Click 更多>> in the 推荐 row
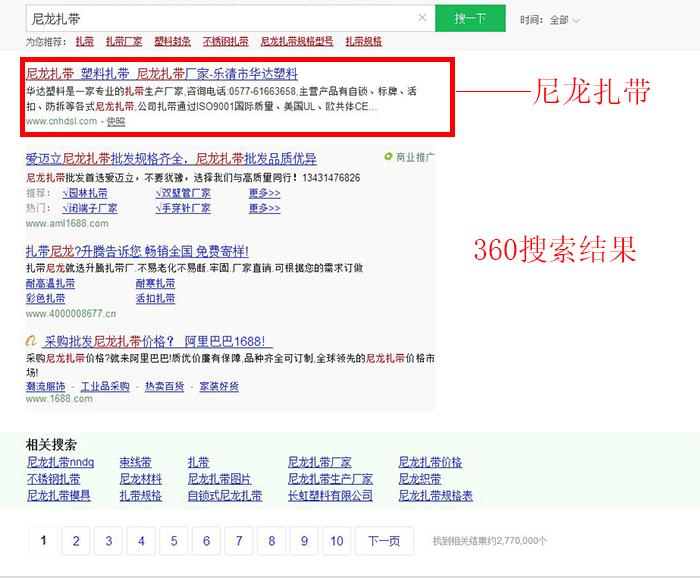The height and width of the screenshot is (578, 700). (264, 193)
